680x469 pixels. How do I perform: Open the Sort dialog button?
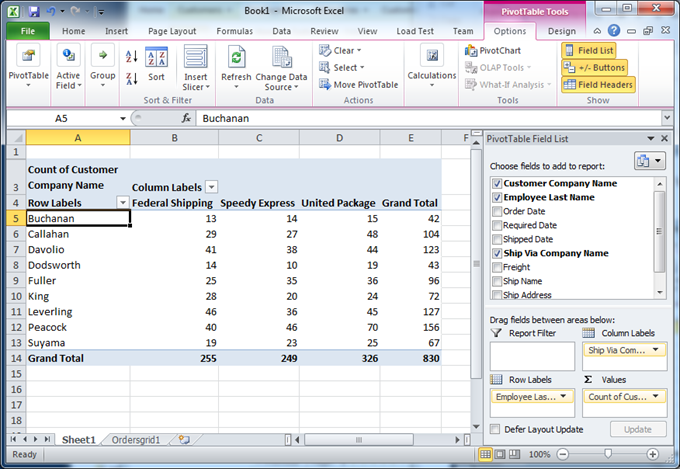click(x=156, y=65)
